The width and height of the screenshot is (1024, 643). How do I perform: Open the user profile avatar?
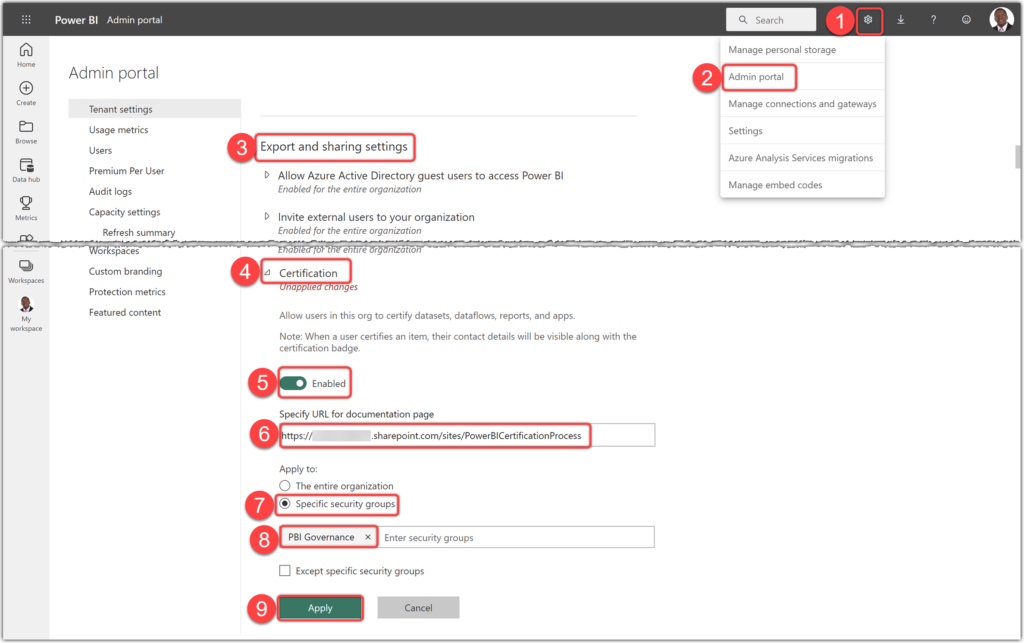tap(1001, 20)
